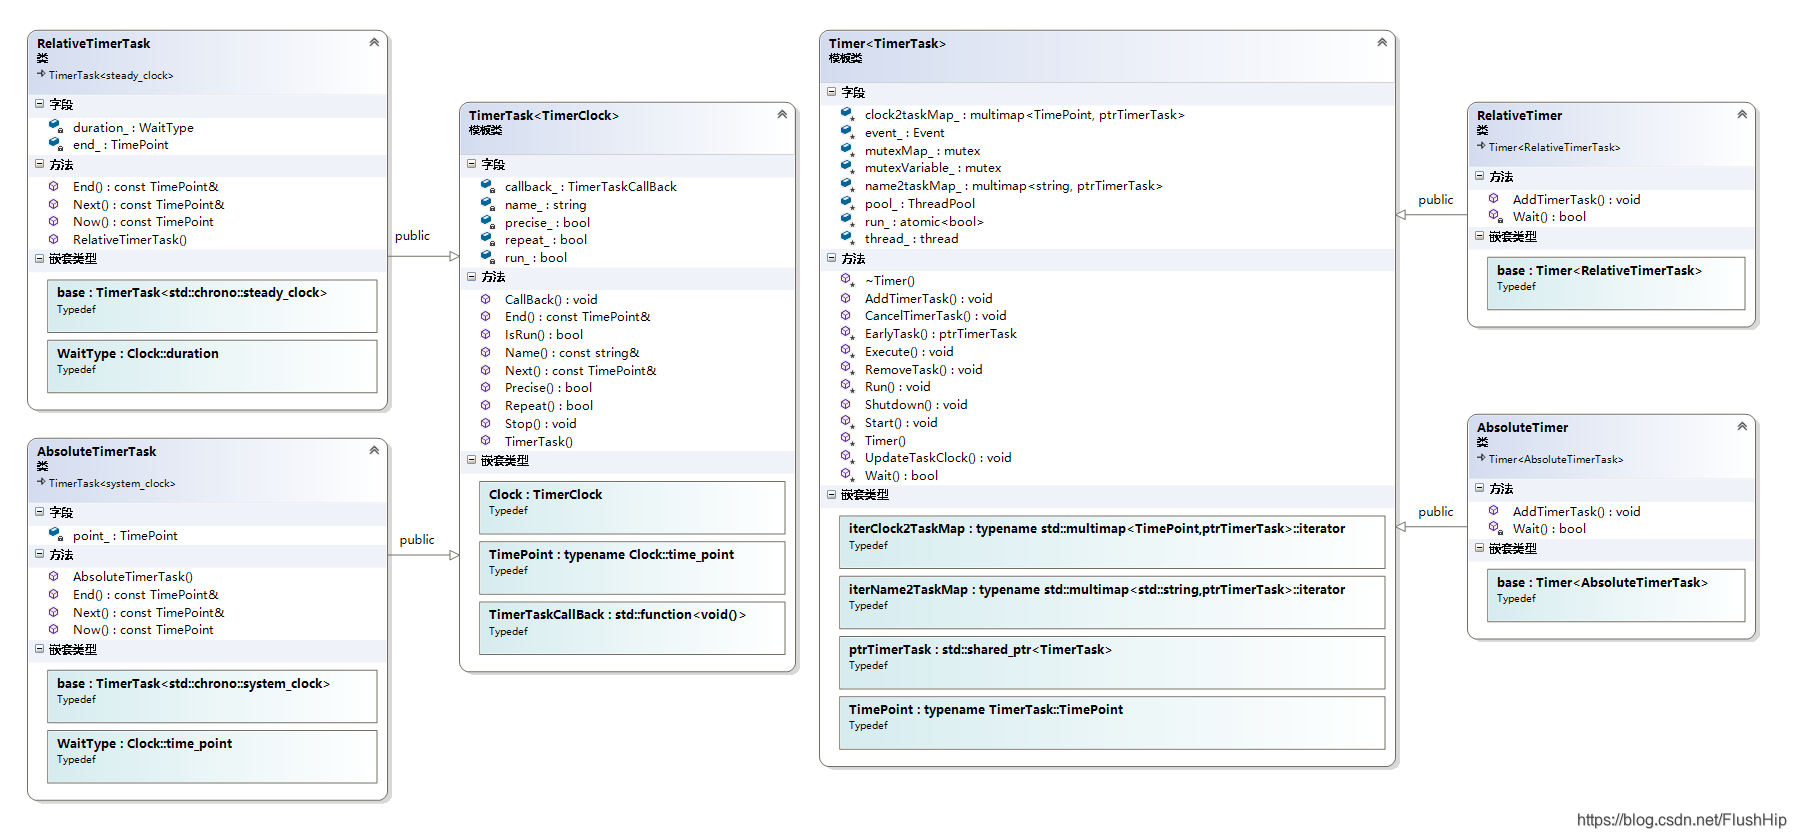Viewport: 1797px width, 839px height.
Task: Click the field icon beside end_ : TimePoint
Action: (56, 144)
